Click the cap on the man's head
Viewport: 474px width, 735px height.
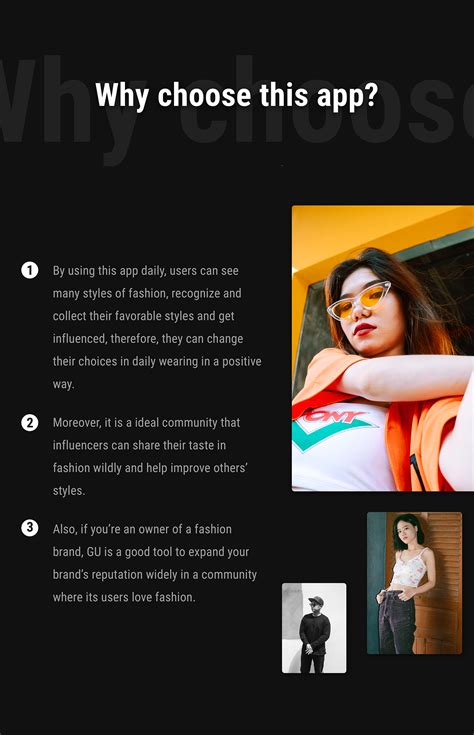[316, 600]
